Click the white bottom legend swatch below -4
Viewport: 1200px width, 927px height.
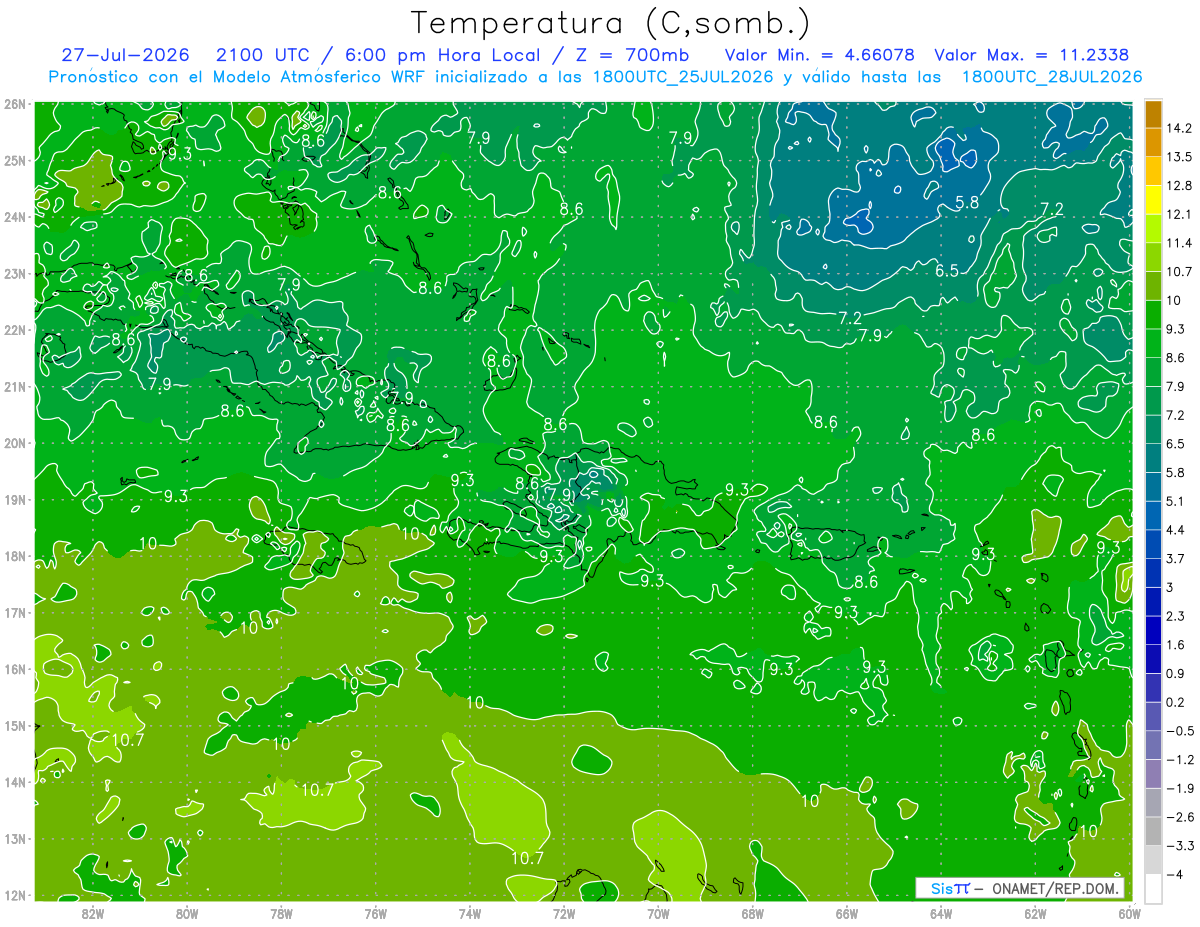[1153, 889]
